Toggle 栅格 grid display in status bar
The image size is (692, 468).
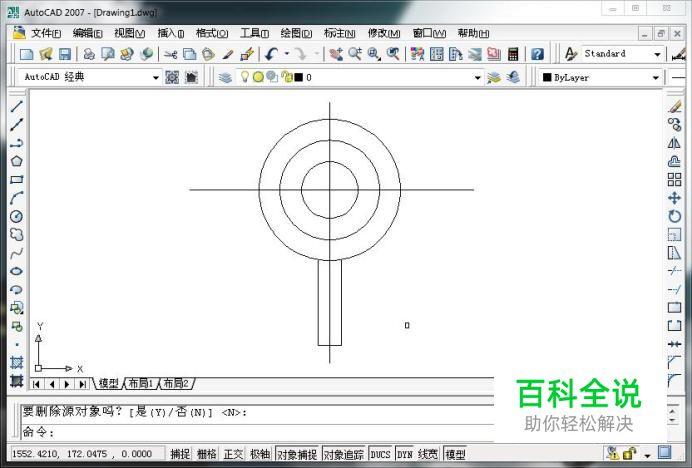click(x=206, y=454)
